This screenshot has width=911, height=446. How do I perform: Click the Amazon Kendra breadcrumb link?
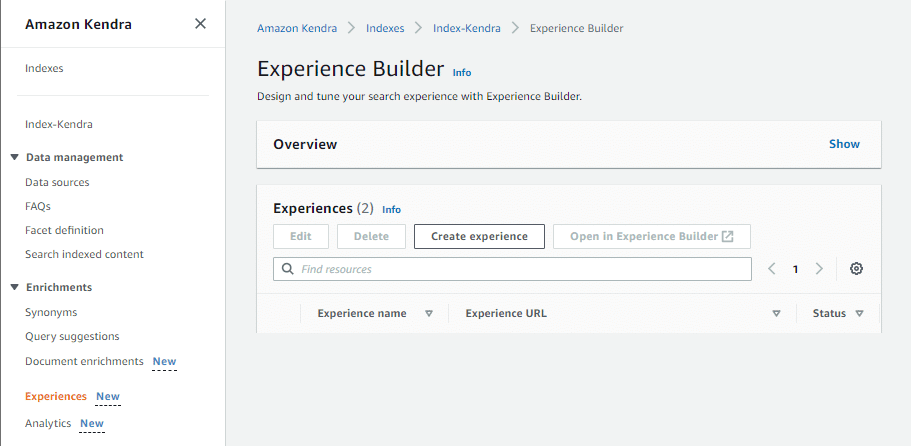tap(297, 28)
